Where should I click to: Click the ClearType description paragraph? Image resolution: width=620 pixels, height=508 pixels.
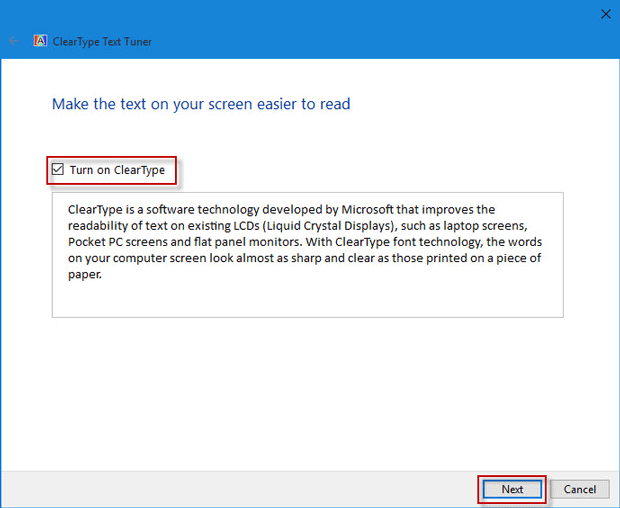click(x=304, y=242)
